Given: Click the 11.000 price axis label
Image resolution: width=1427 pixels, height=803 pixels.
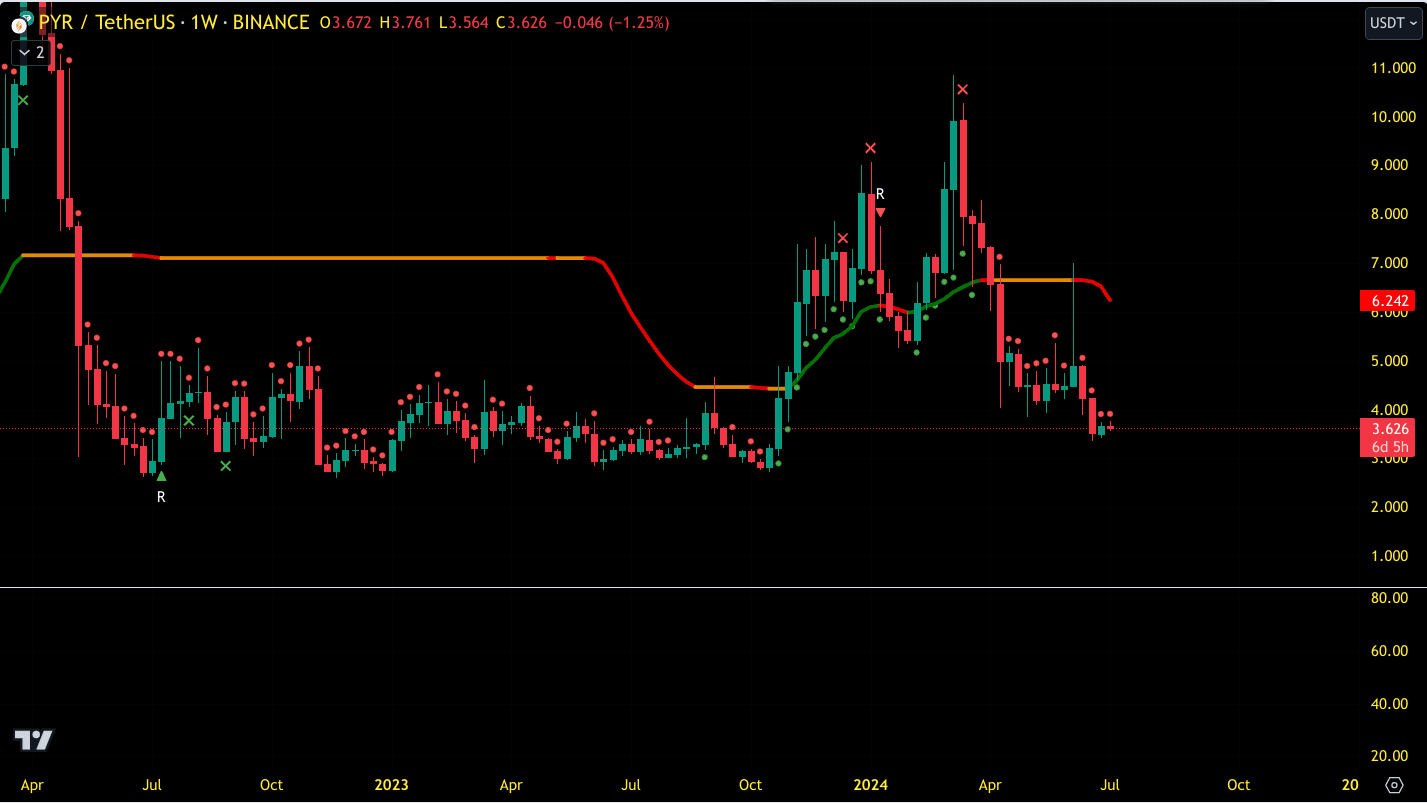Looking at the screenshot, I should tap(1393, 68).
